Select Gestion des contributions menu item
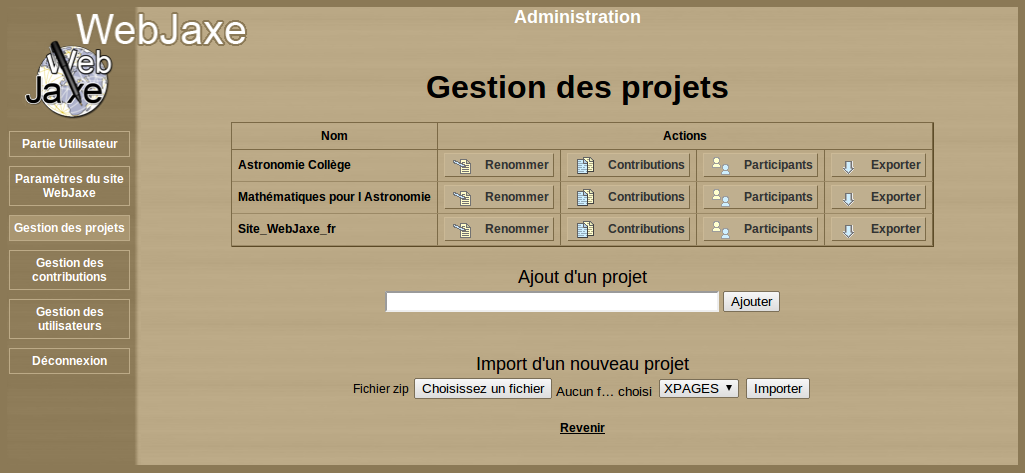 [x=70, y=270]
